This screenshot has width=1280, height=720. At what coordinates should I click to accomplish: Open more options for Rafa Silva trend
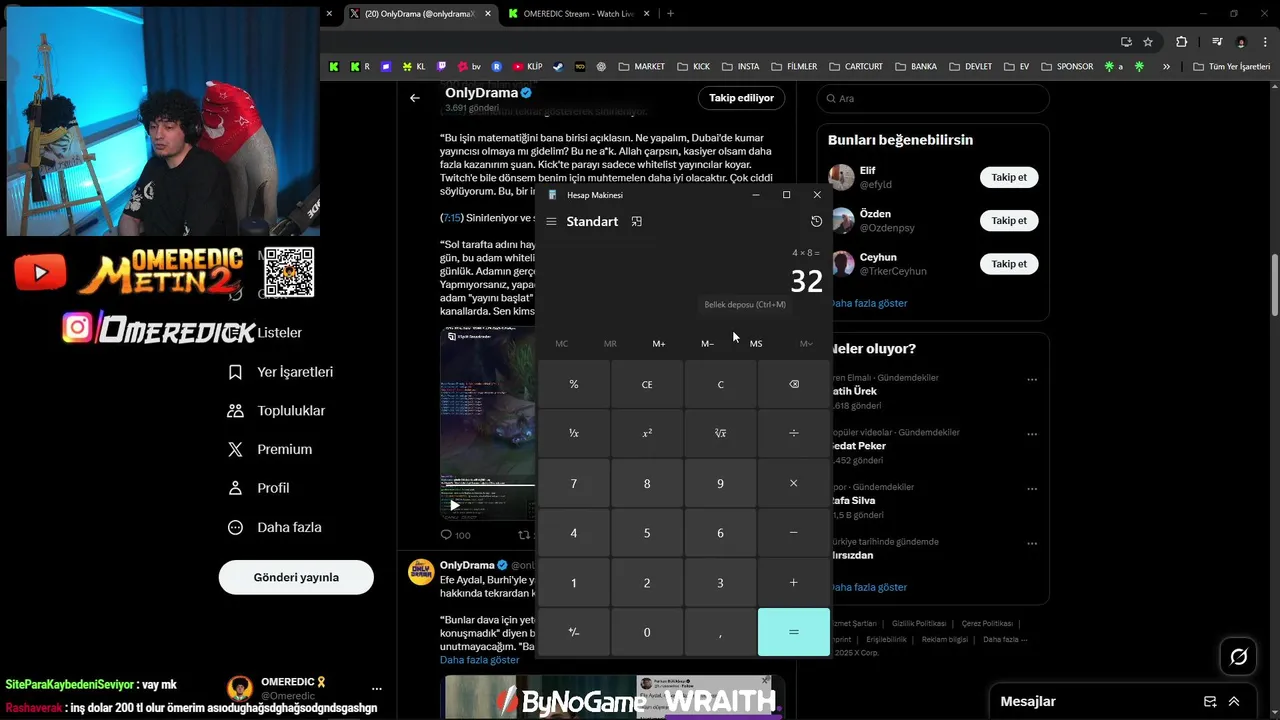click(1032, 490)
